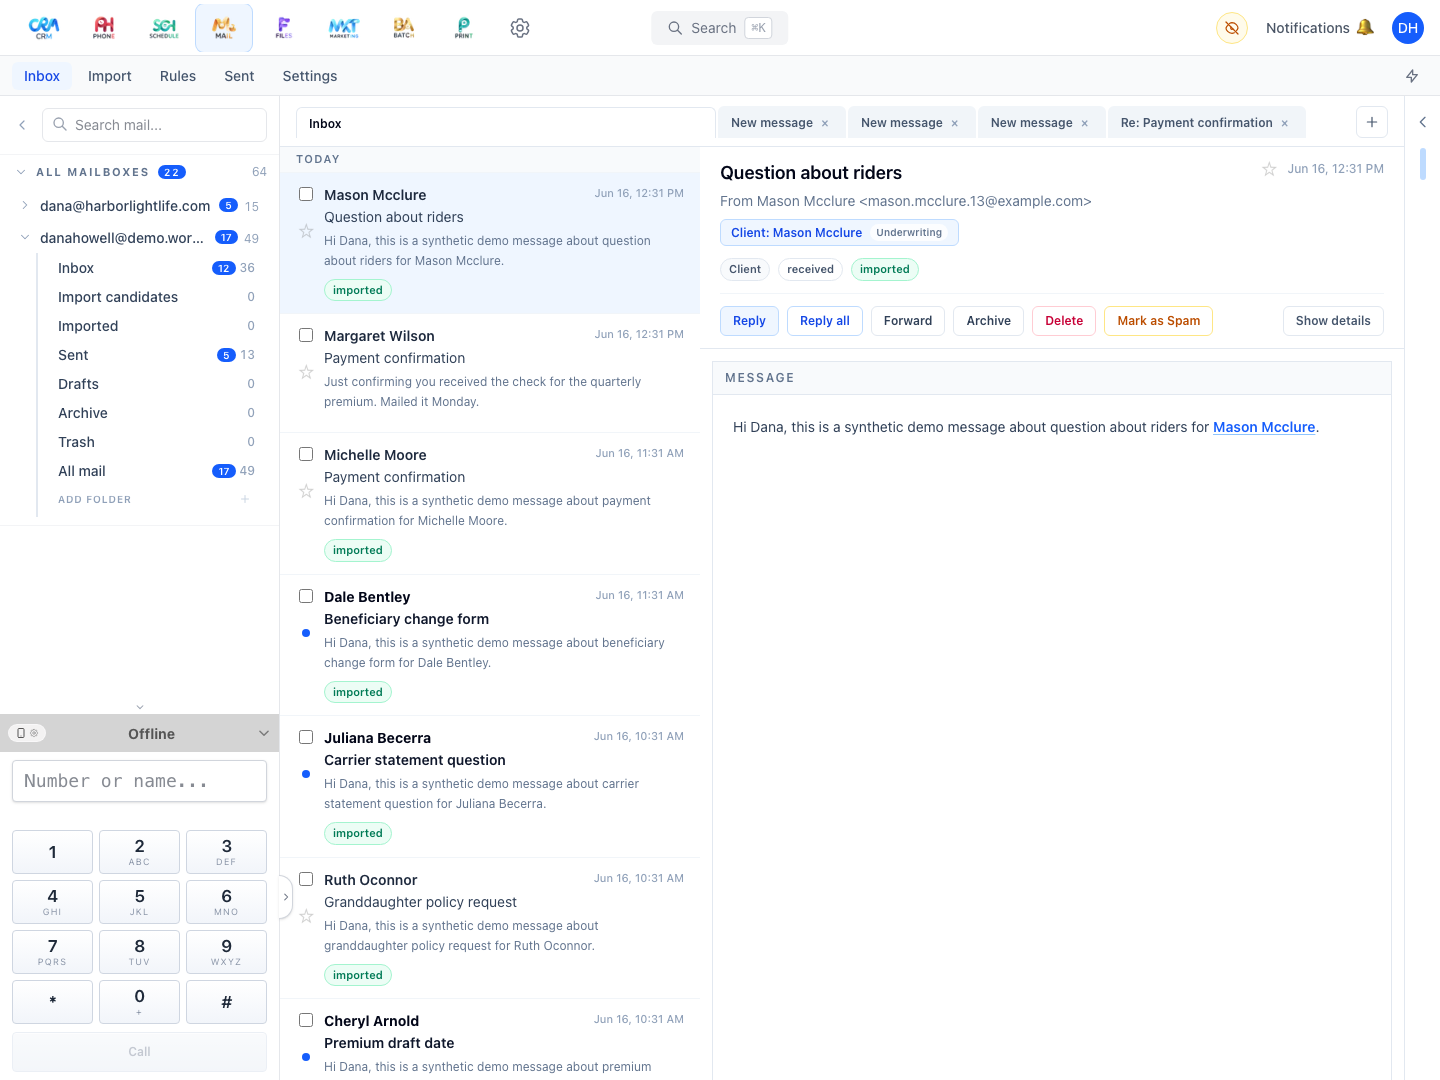This screenshot has width=1440, height=1080.
Task: Dial the 5 JKL keypad key
Action: point(139,902)
